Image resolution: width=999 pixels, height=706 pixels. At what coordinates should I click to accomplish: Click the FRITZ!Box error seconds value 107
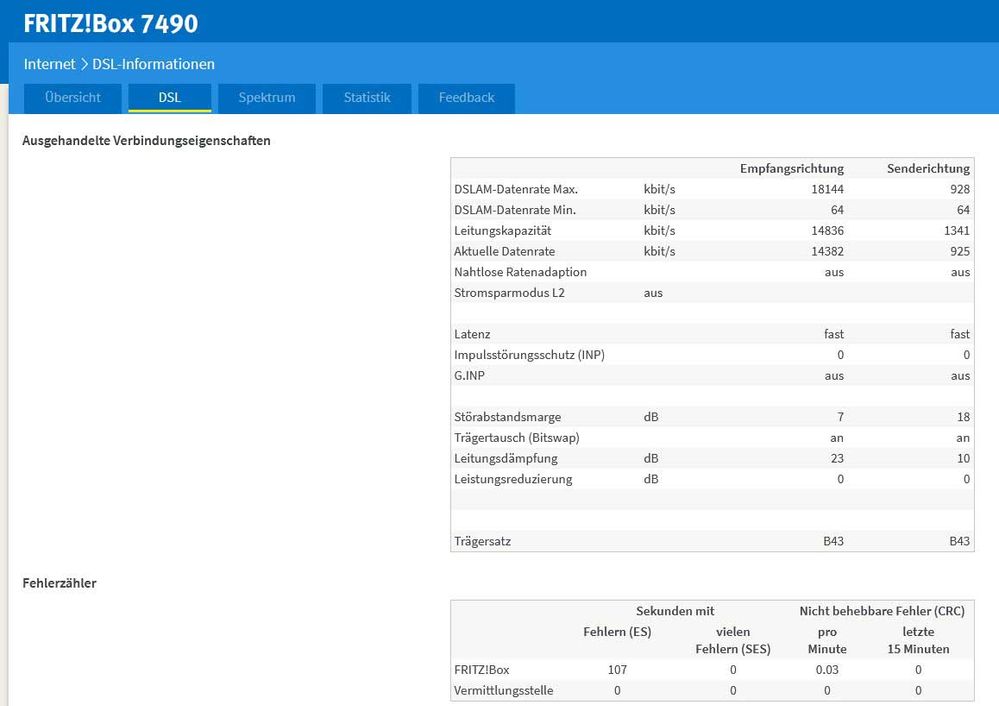[x=616, y=670]
